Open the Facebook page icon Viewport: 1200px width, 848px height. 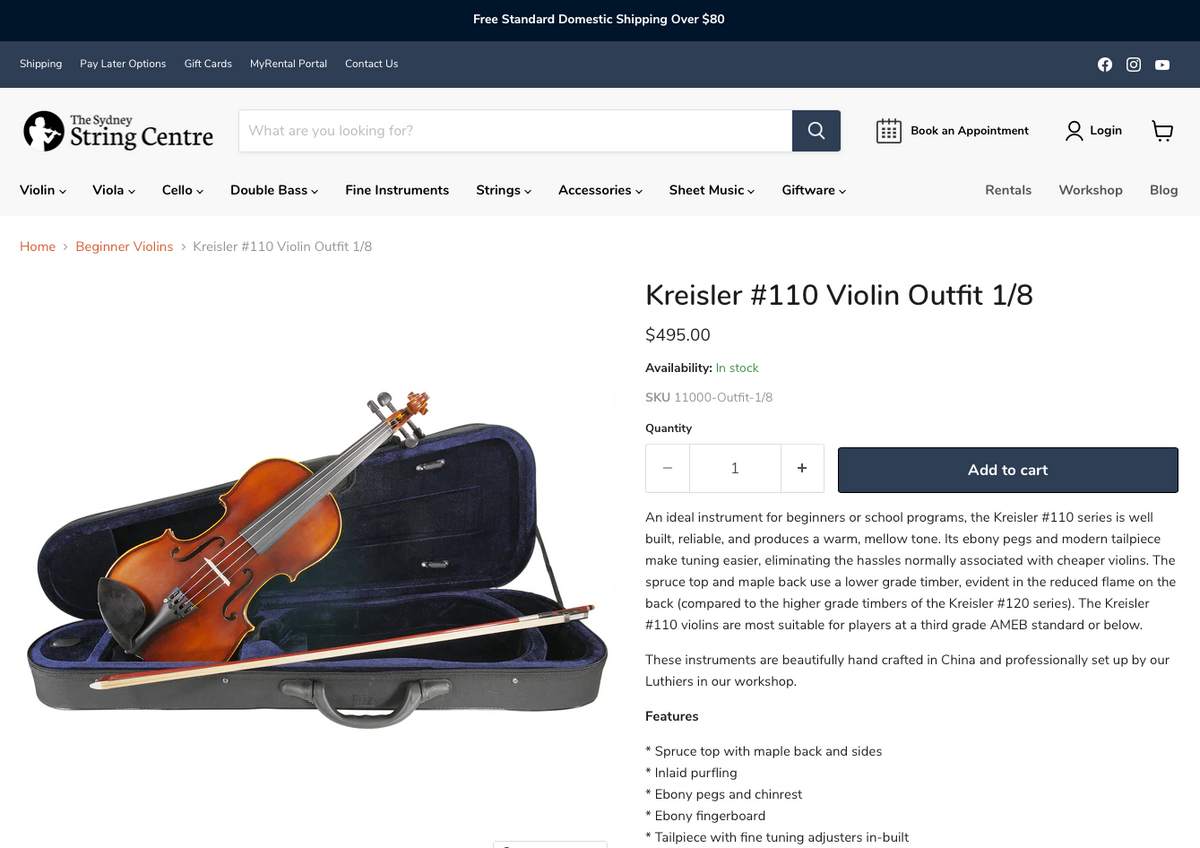[1105, 64]
